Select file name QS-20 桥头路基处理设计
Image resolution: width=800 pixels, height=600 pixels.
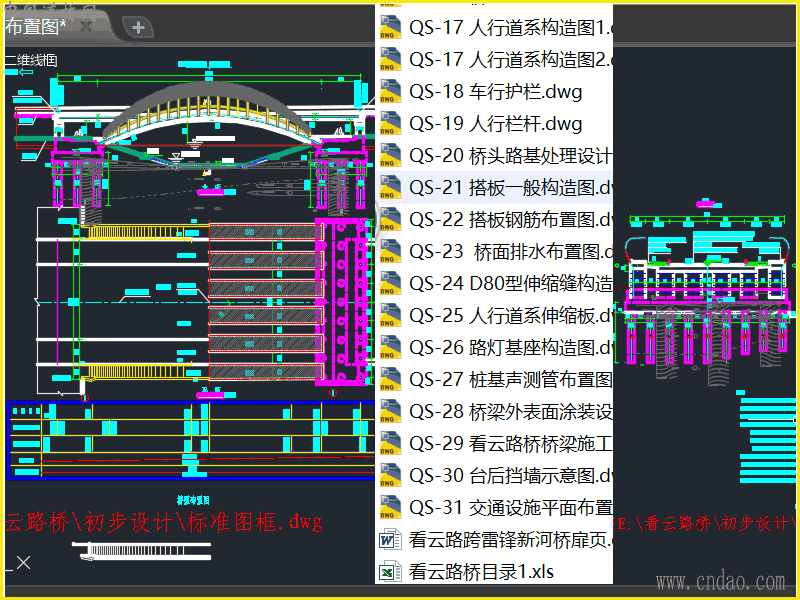511,156
